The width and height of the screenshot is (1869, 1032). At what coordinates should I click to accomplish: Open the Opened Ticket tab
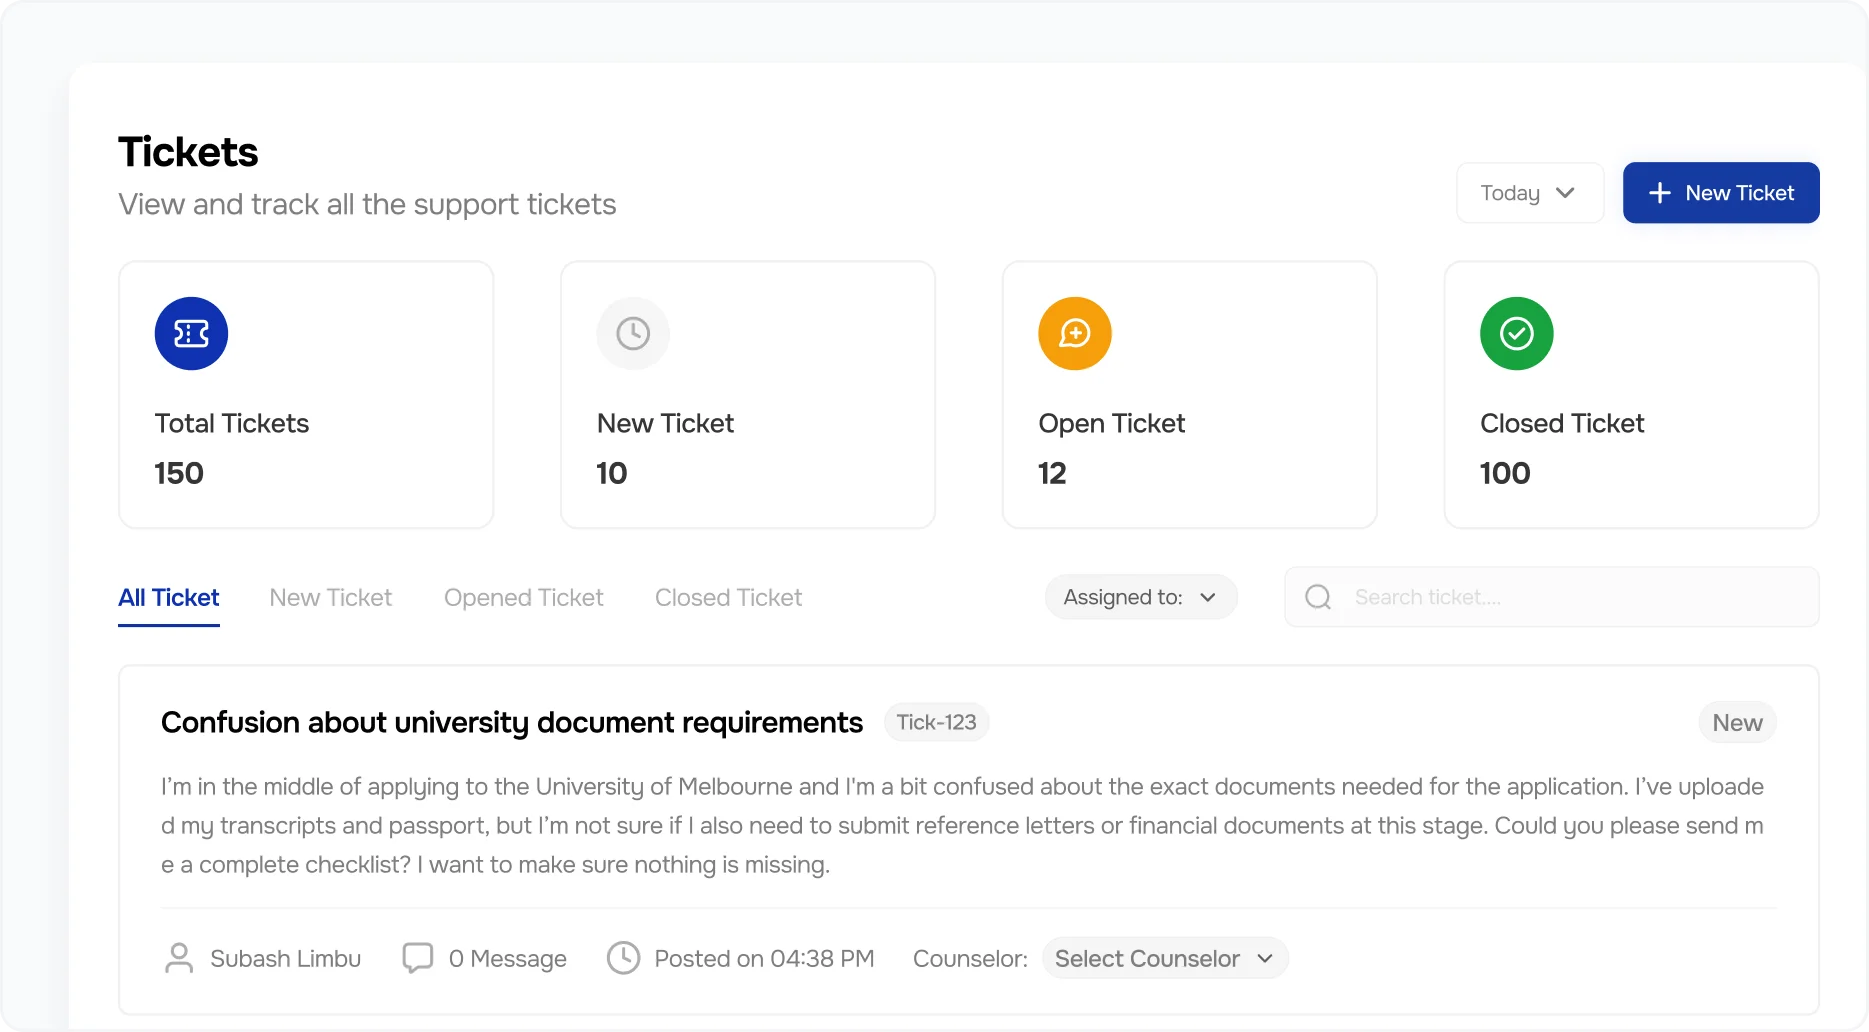(x=523, y=597)
